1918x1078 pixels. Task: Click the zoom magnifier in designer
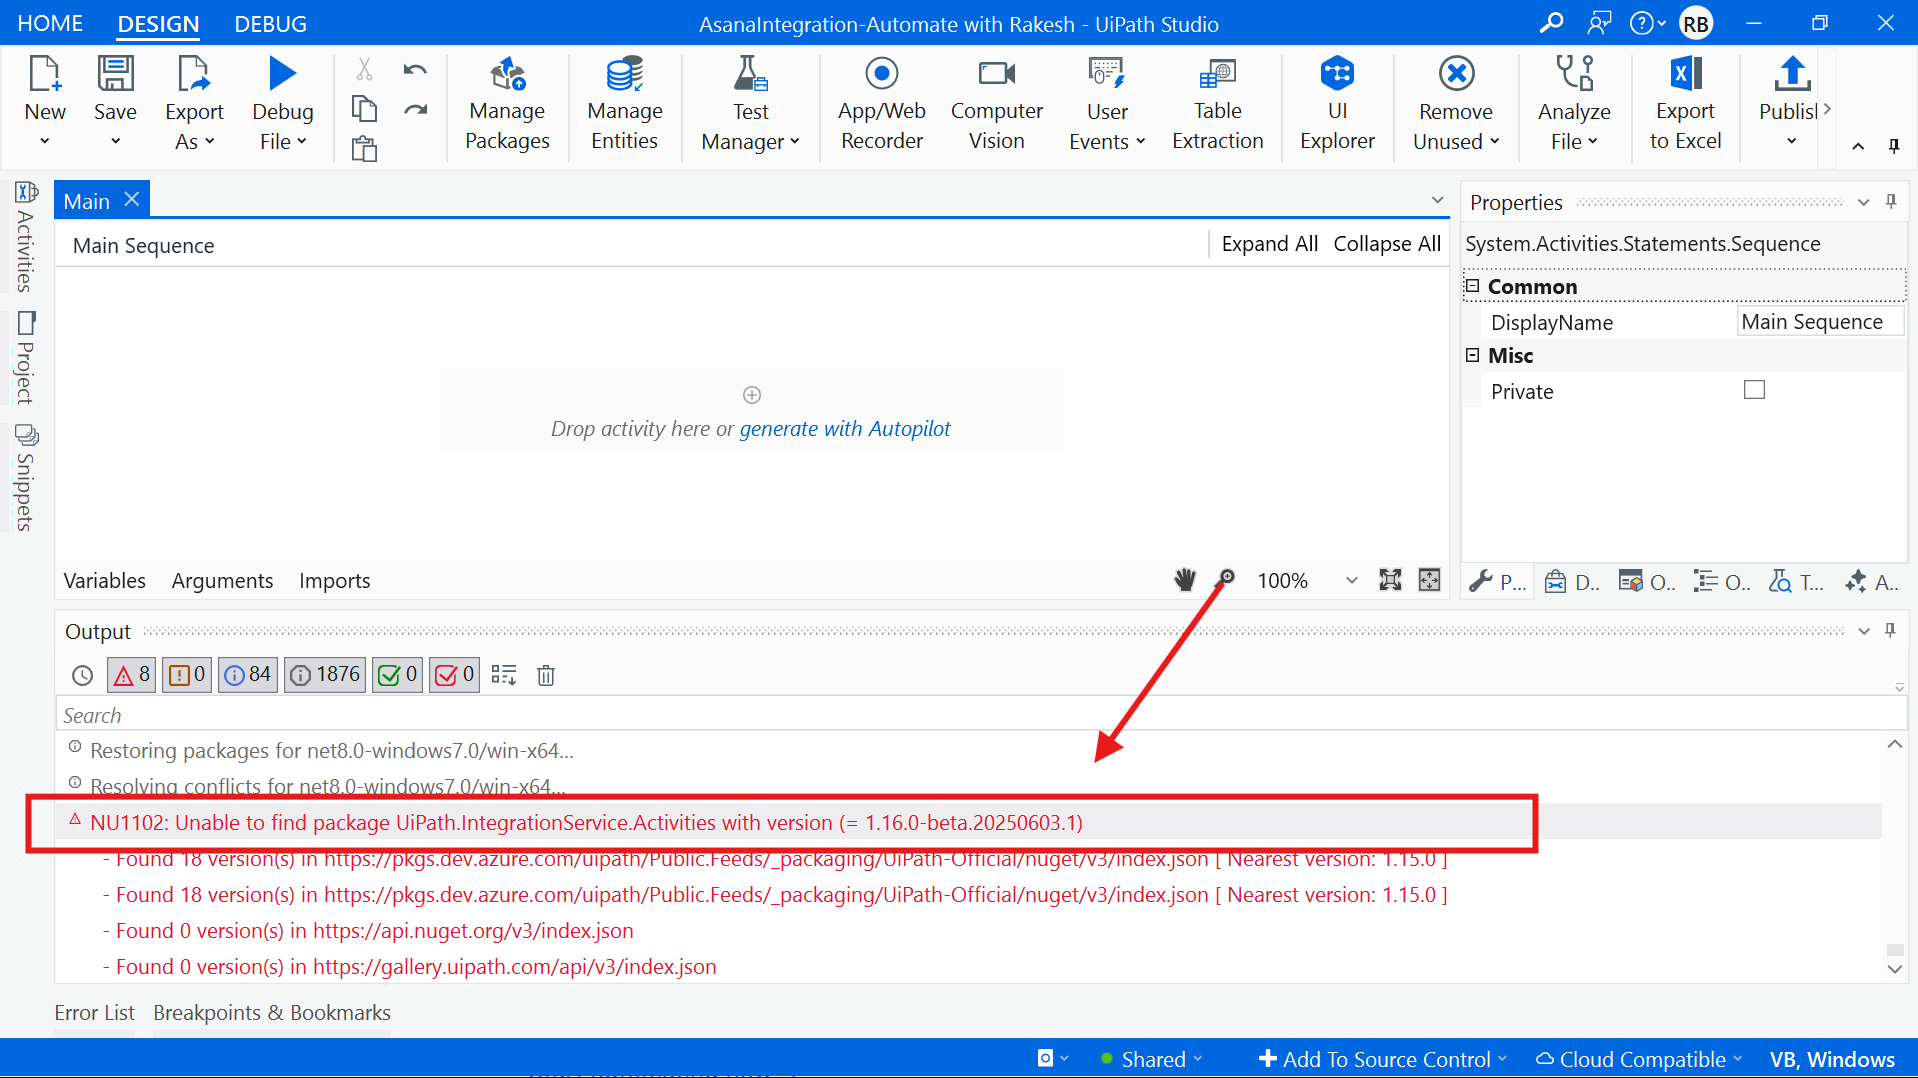pos(1225,580)
